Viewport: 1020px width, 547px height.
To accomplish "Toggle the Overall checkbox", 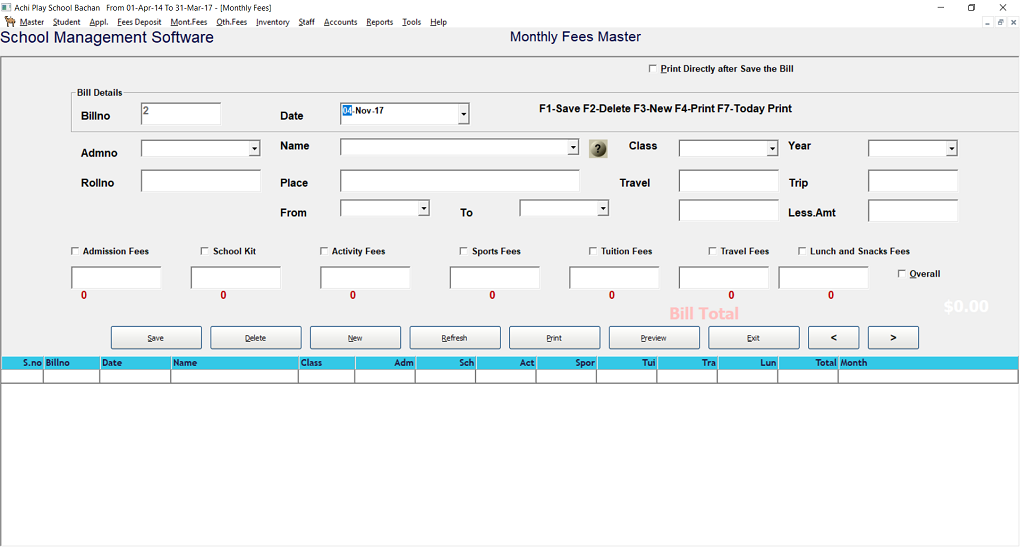I will coord(902,274).
